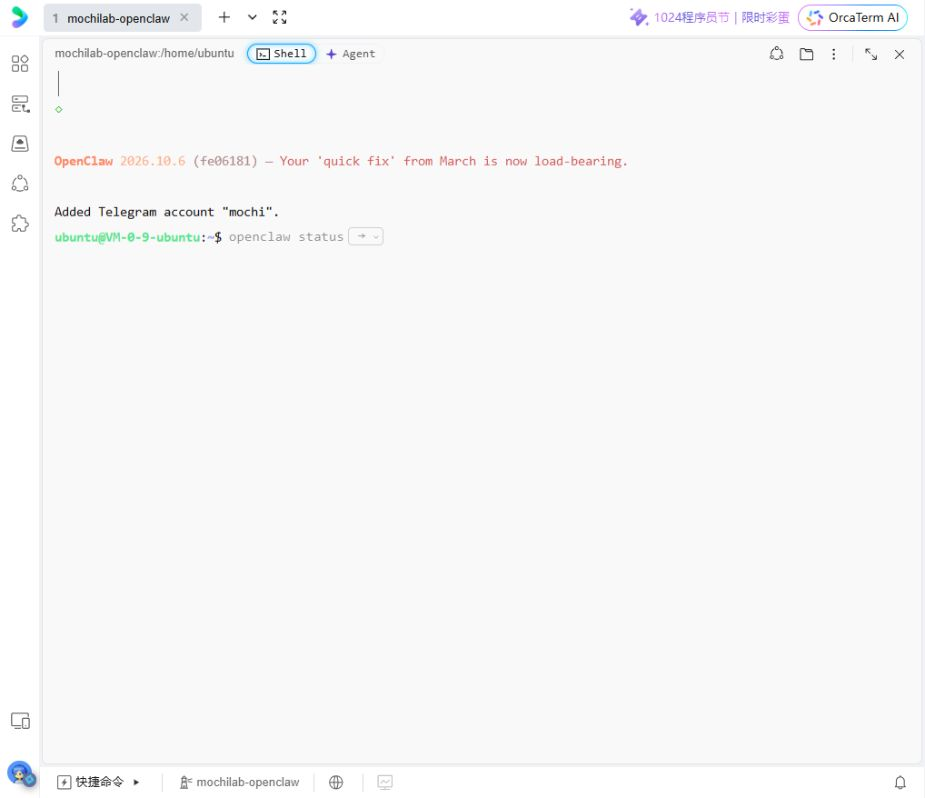Add a new terminal tab
Screen dimensions: 925x798
click(224, 17)
